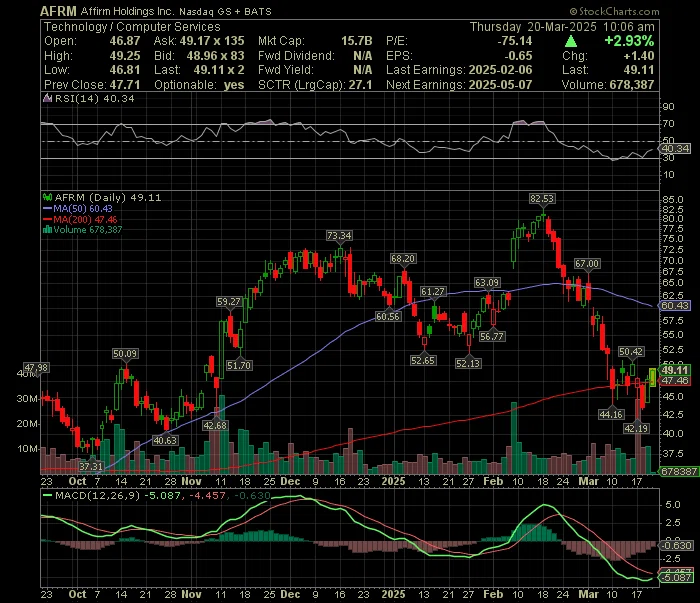Click the 37.31 low price label
This screenshot has height=603, width=700.
pos(91,466)
